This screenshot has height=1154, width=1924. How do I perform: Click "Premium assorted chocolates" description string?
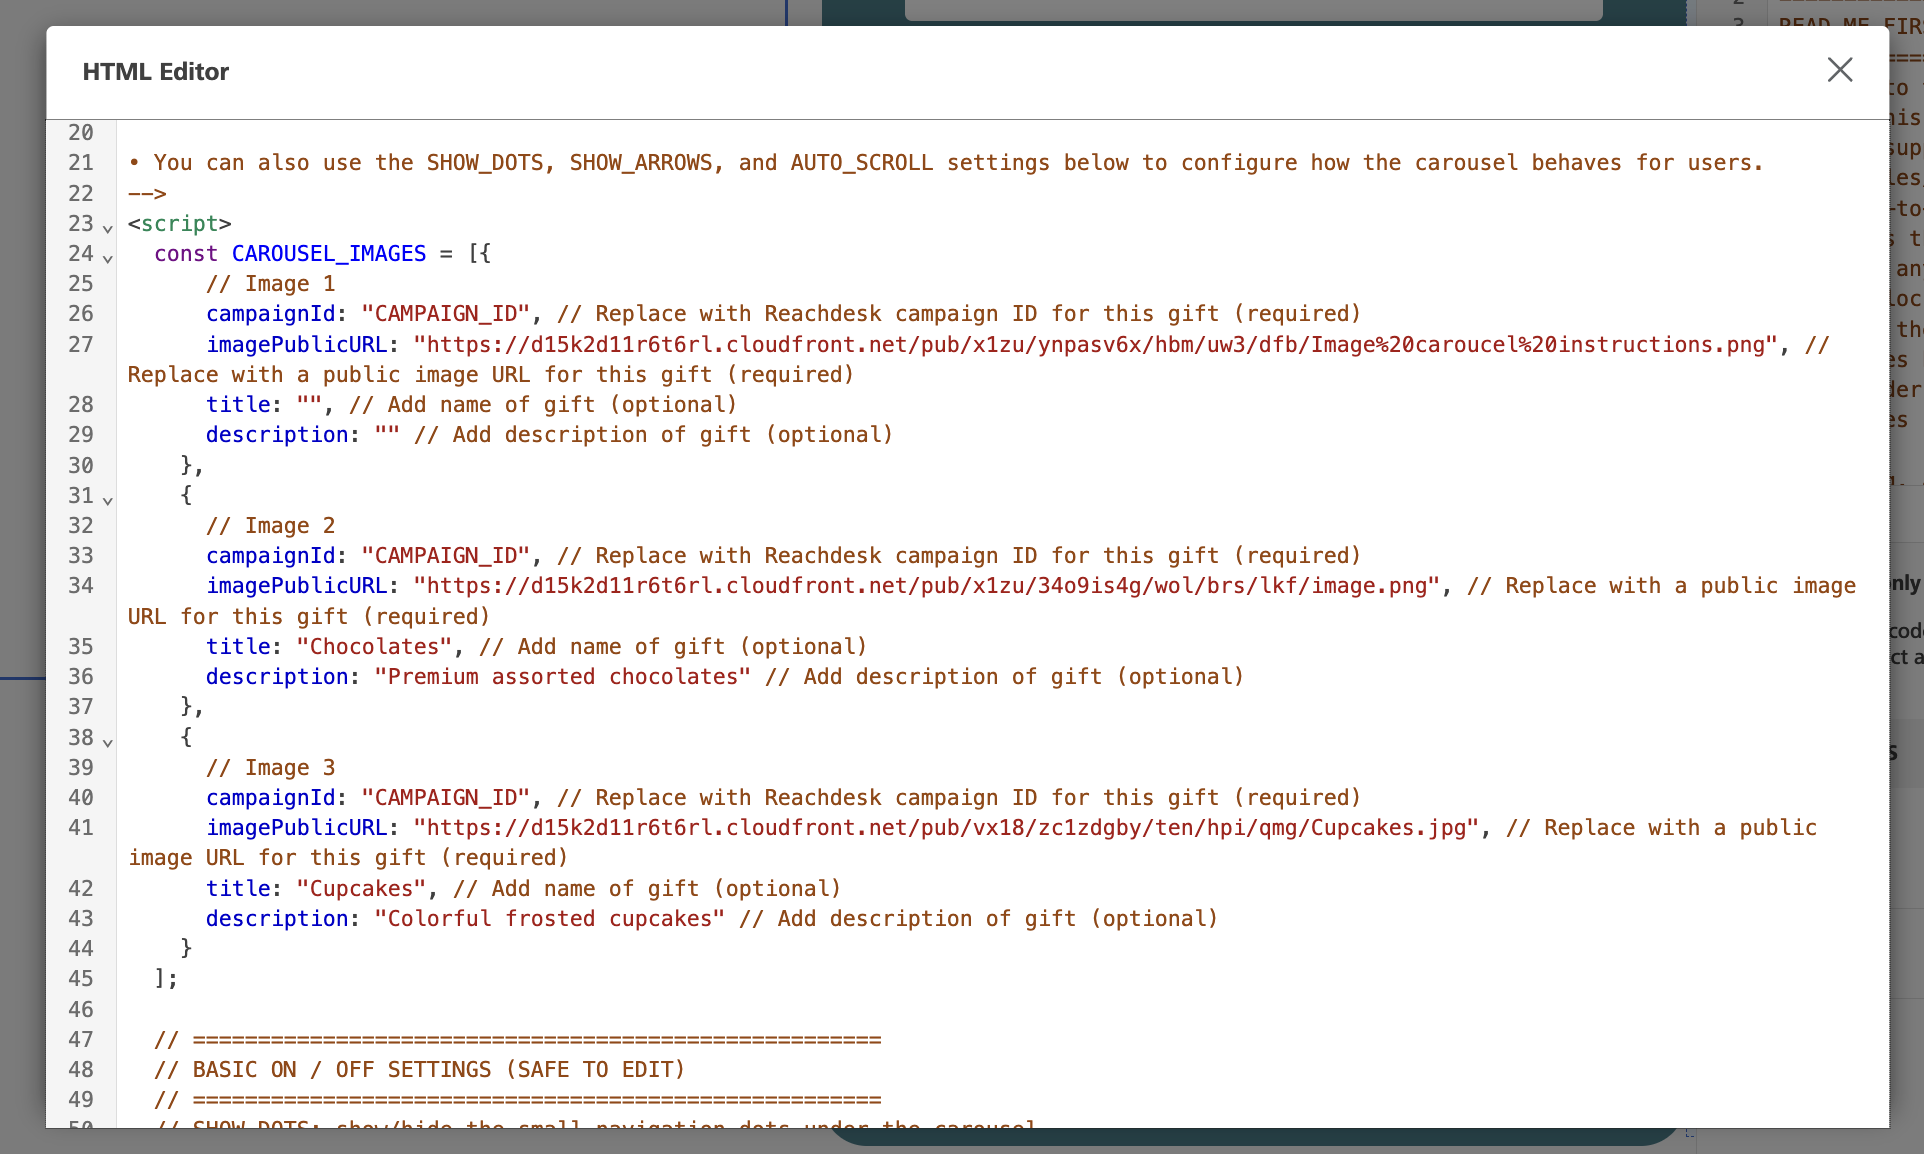point(563,677)
